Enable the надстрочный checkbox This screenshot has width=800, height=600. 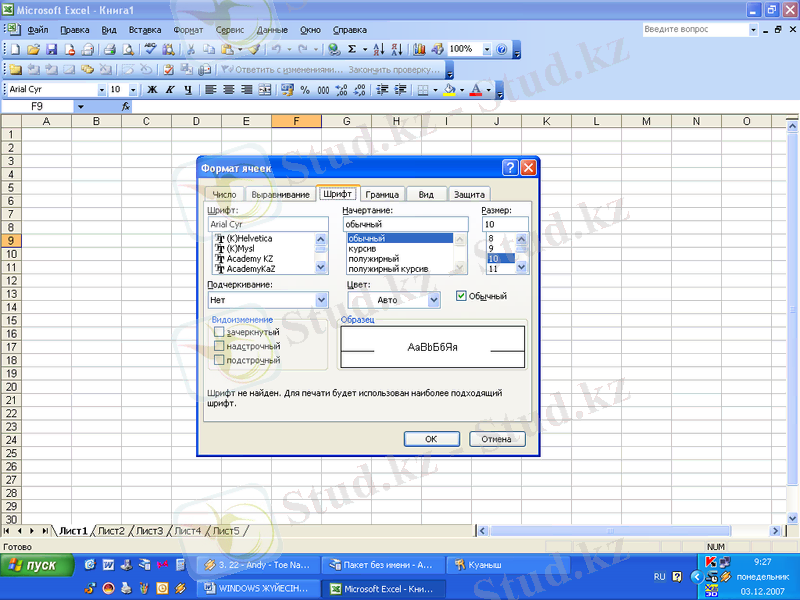point(219,346)
